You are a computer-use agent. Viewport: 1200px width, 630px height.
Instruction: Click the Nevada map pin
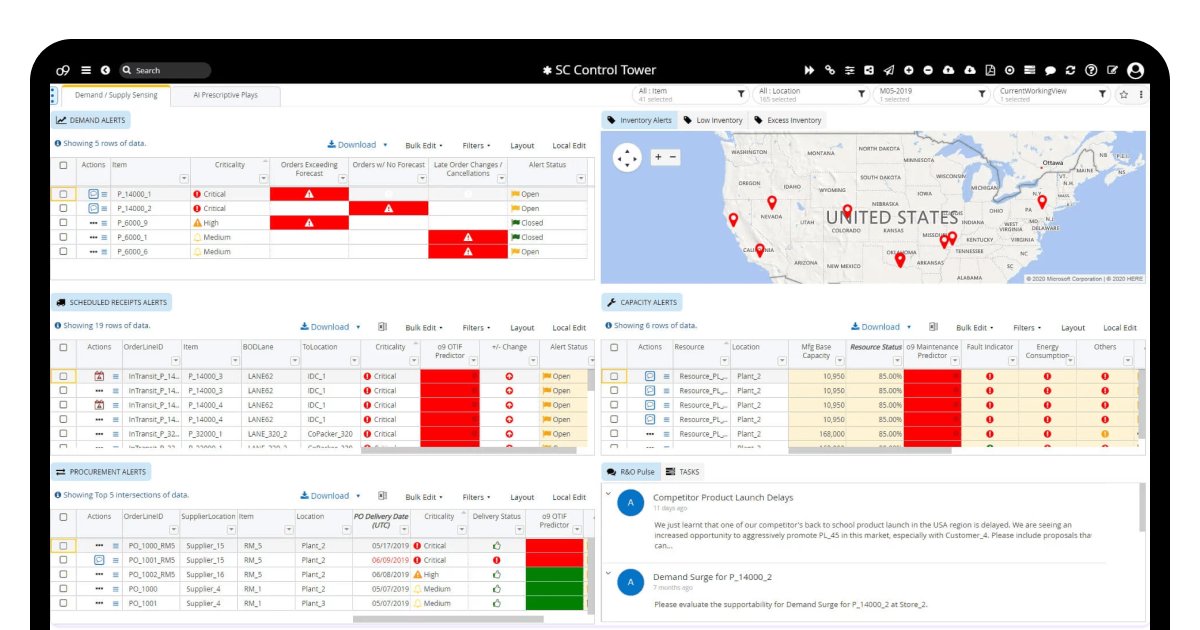pos(772,202)
